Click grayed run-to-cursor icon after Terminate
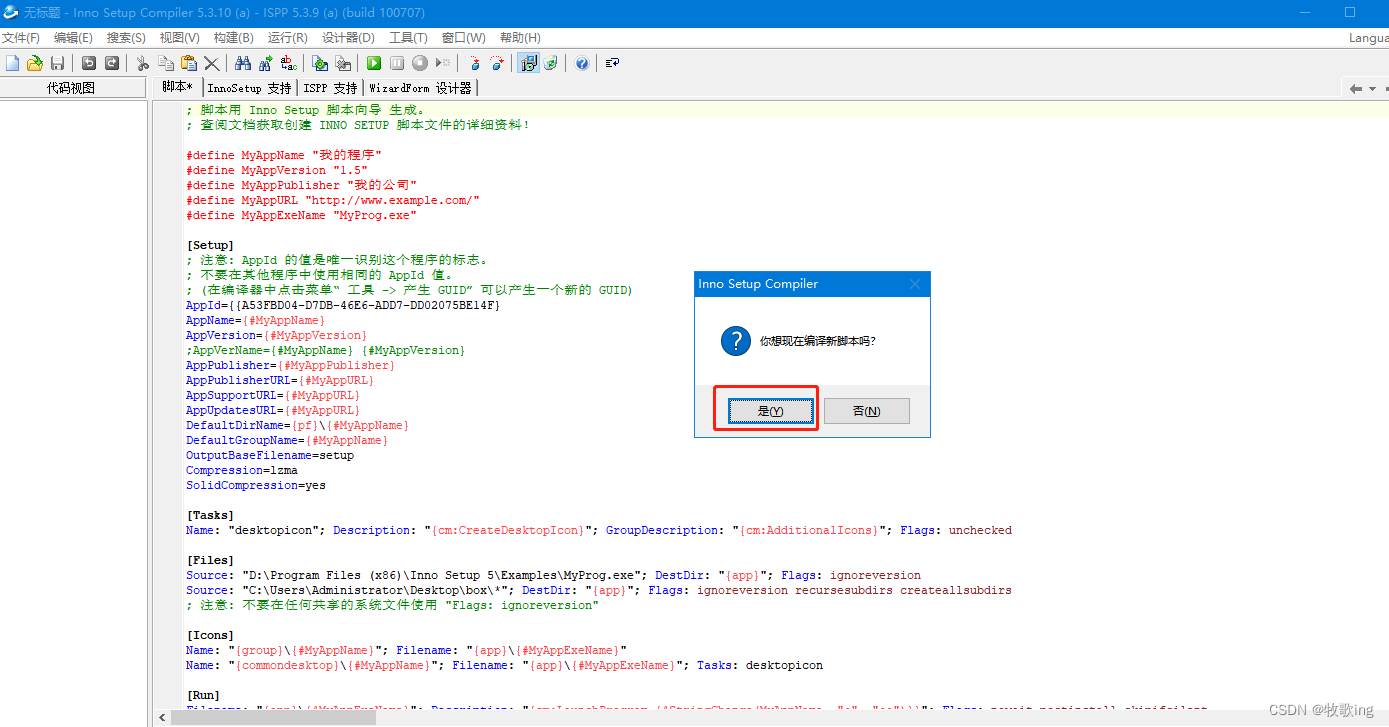 point(443,63)
